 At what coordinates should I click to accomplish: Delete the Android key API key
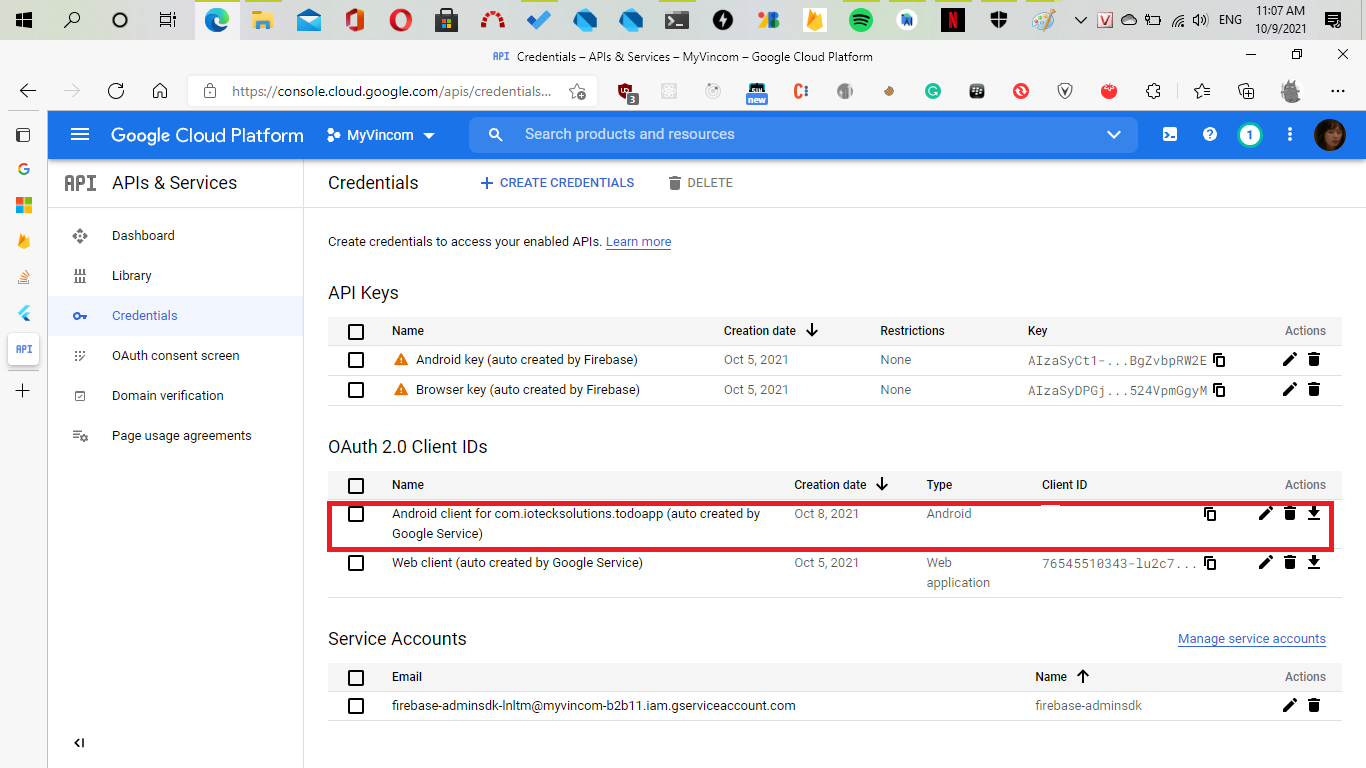(x=1314, y=360)
